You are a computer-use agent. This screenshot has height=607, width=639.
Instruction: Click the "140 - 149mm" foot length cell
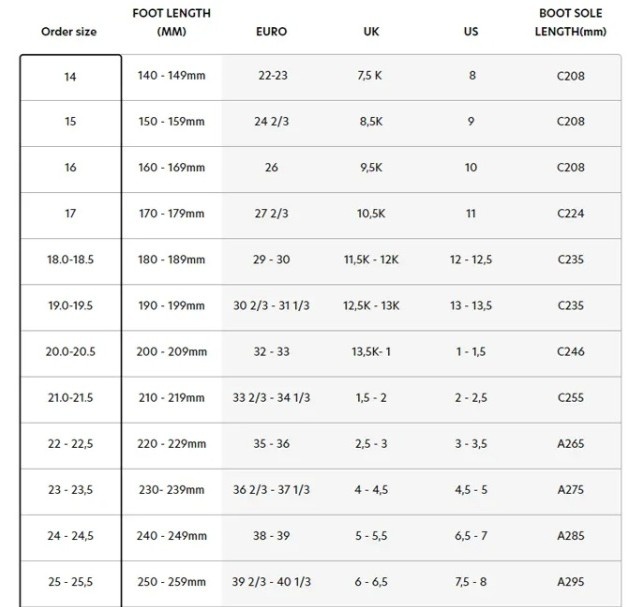pos(171,76)
